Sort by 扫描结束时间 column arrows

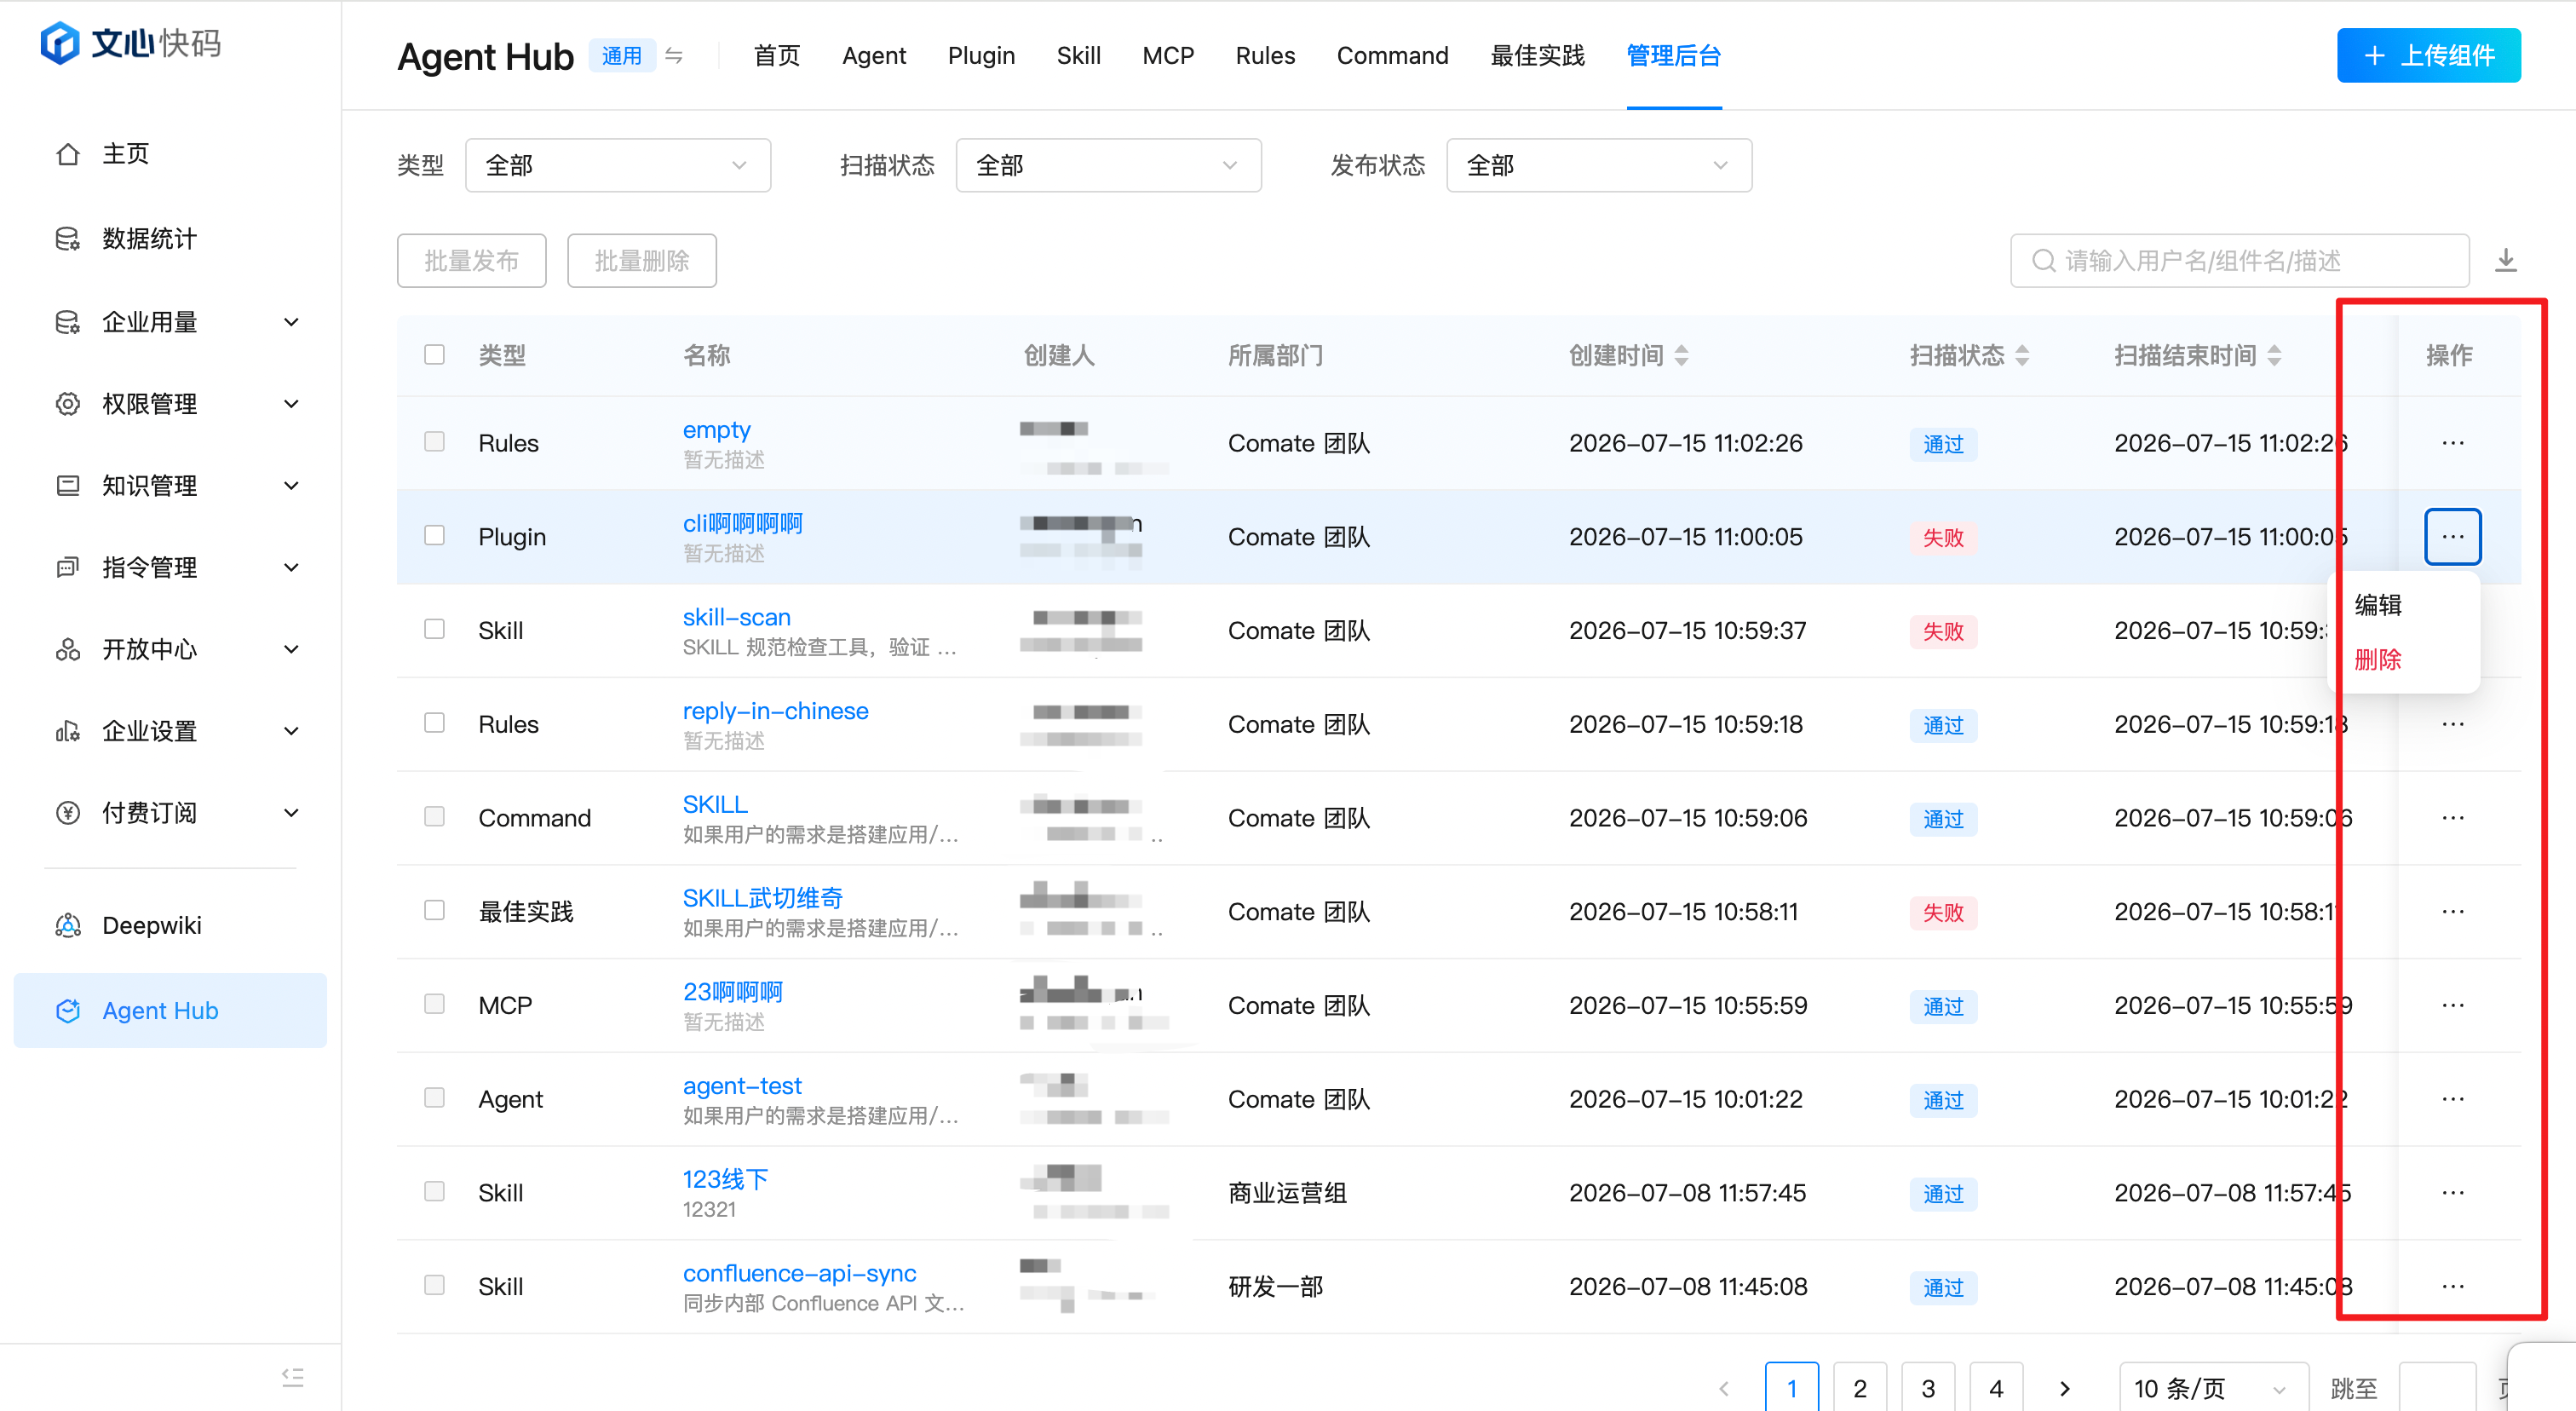coord(2274,355)
